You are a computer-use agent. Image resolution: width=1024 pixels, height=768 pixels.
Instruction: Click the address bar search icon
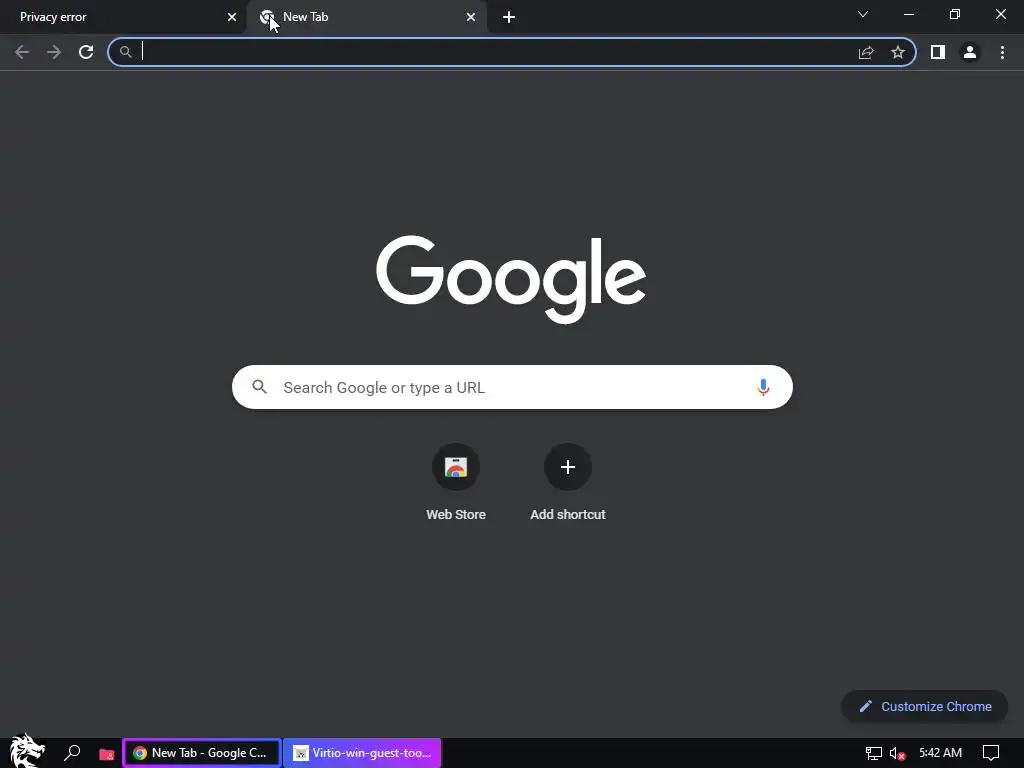coord(125,52)
